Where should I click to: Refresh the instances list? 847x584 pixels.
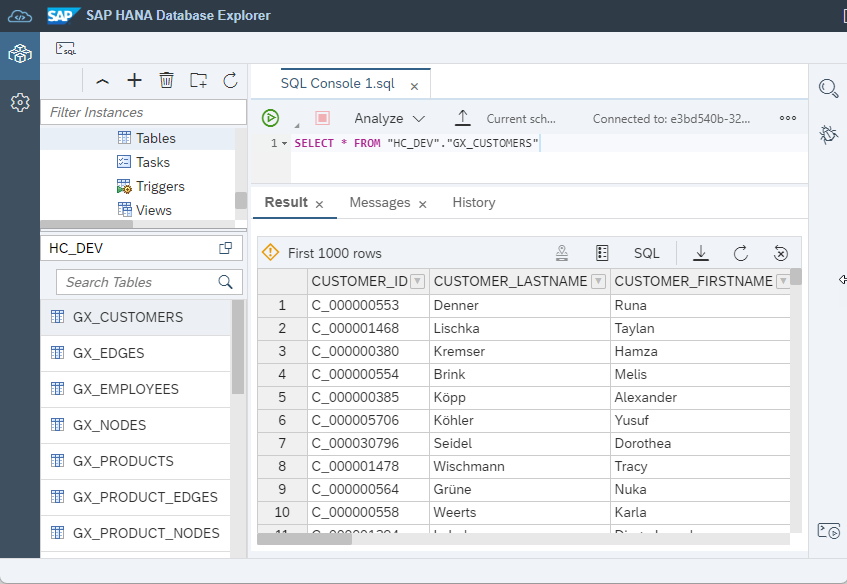[x=231, y=80]
